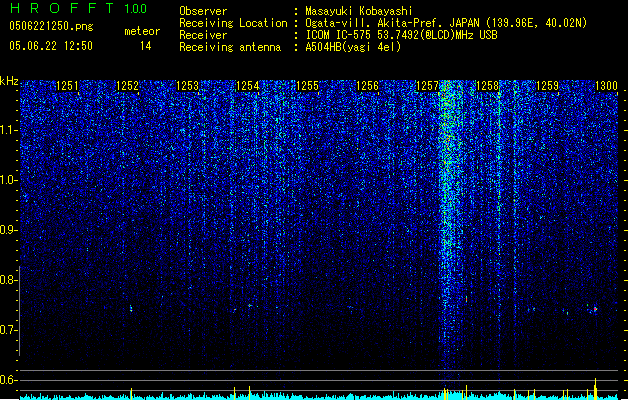Click the 1.0 kHz axis label
This screenshot has height=400, width=629.
pyautogui.click(x=9, y=180)
